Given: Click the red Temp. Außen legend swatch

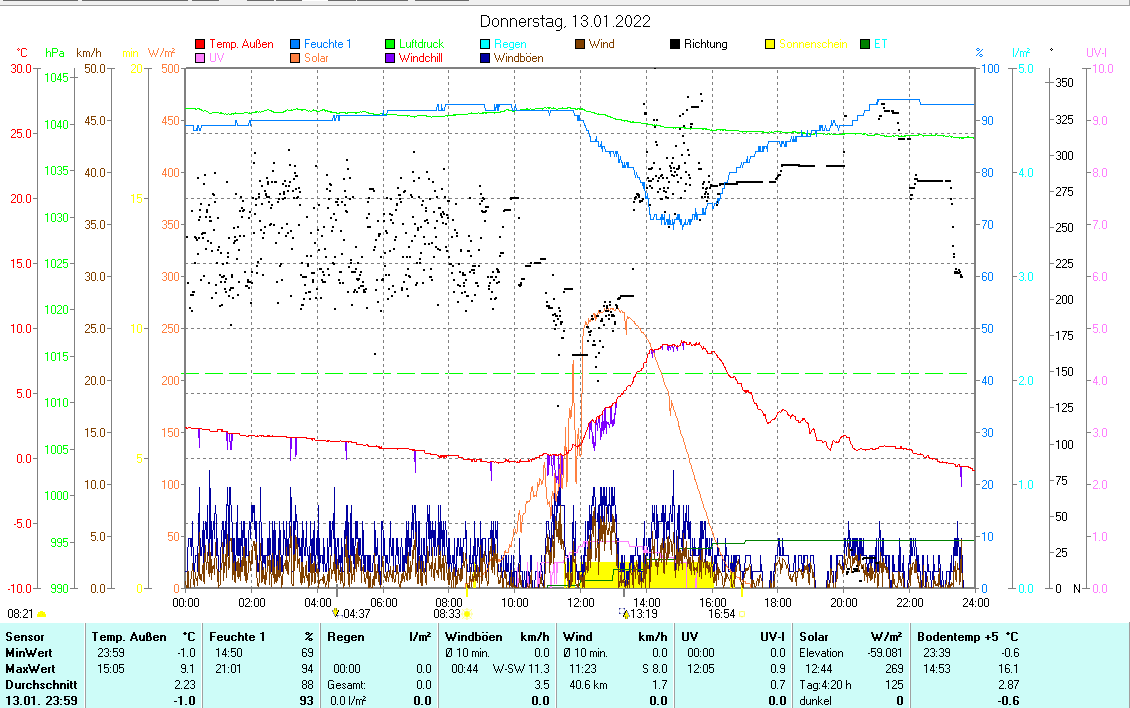Looking at the screenshot, I should (200, 44).
